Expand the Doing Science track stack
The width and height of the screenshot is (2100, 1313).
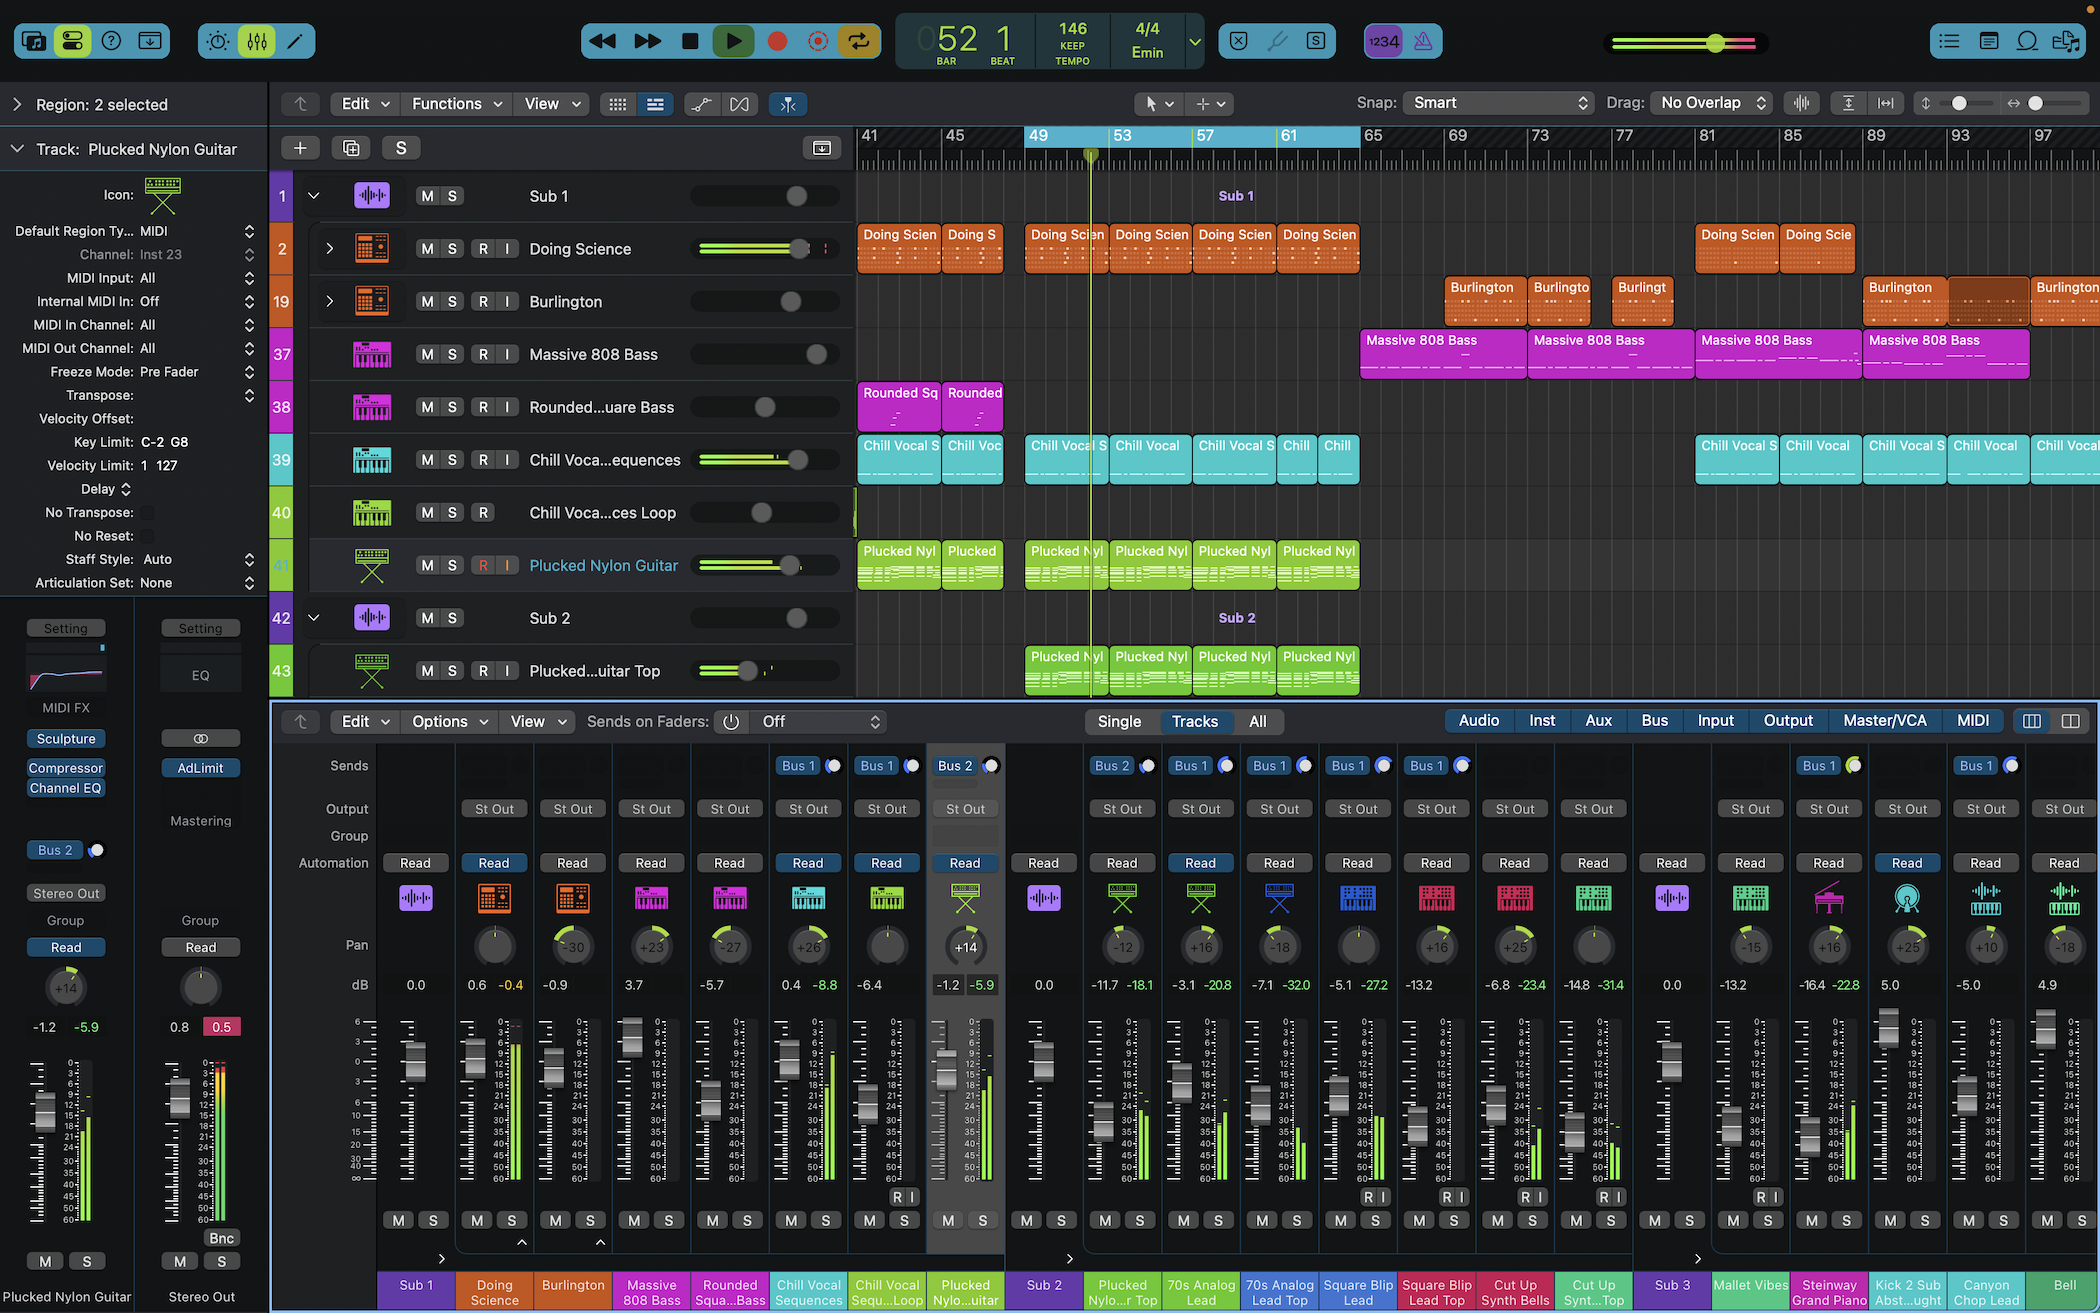[x=329, y=248]
